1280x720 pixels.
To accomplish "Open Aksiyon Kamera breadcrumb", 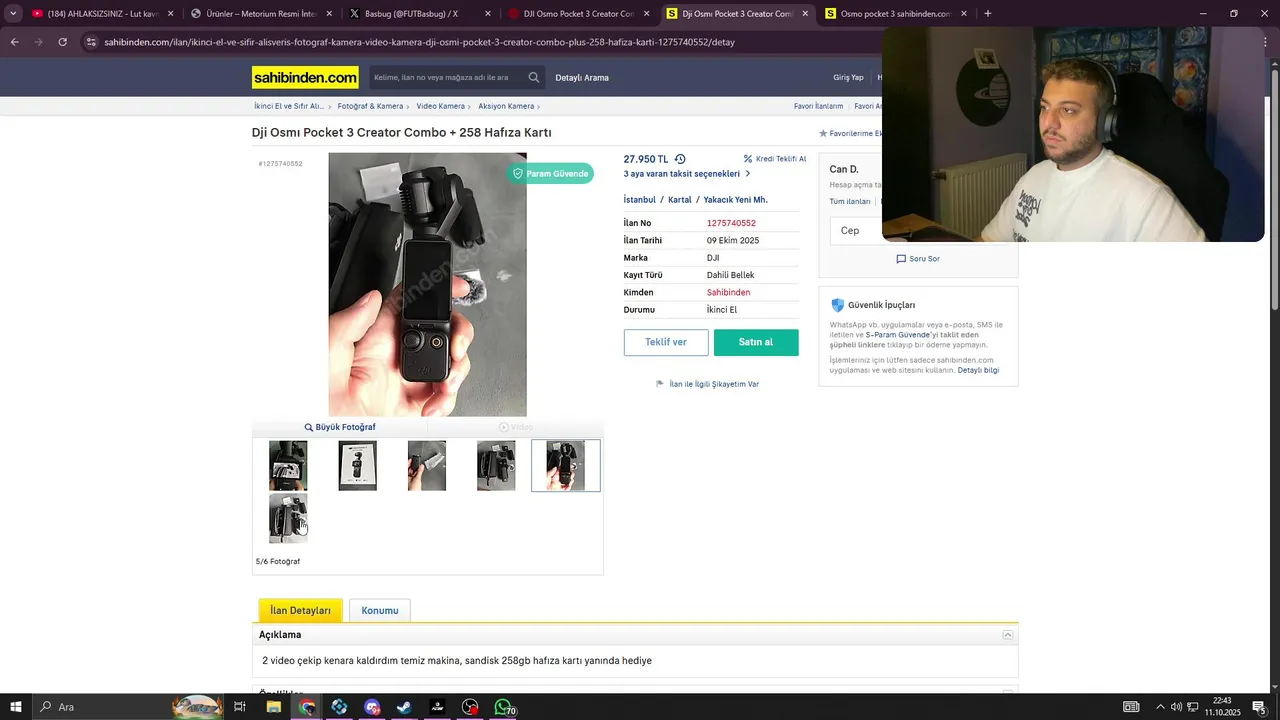I will pos(506,106).
